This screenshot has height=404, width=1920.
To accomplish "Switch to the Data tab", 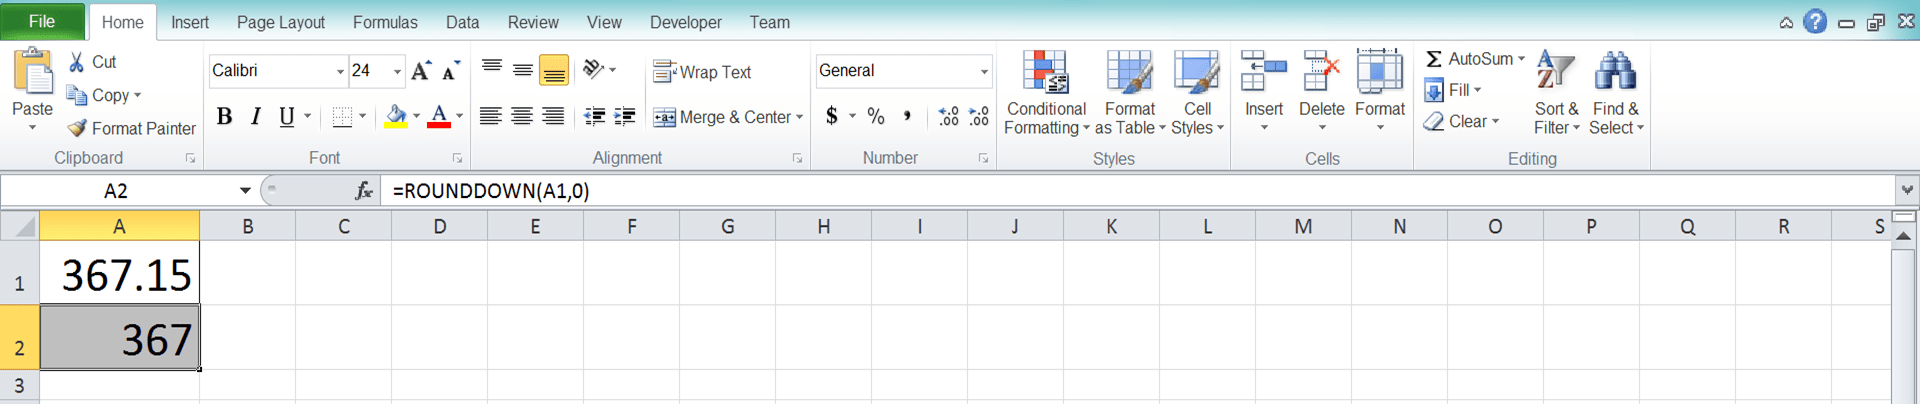I will click(x=462, y=22).
